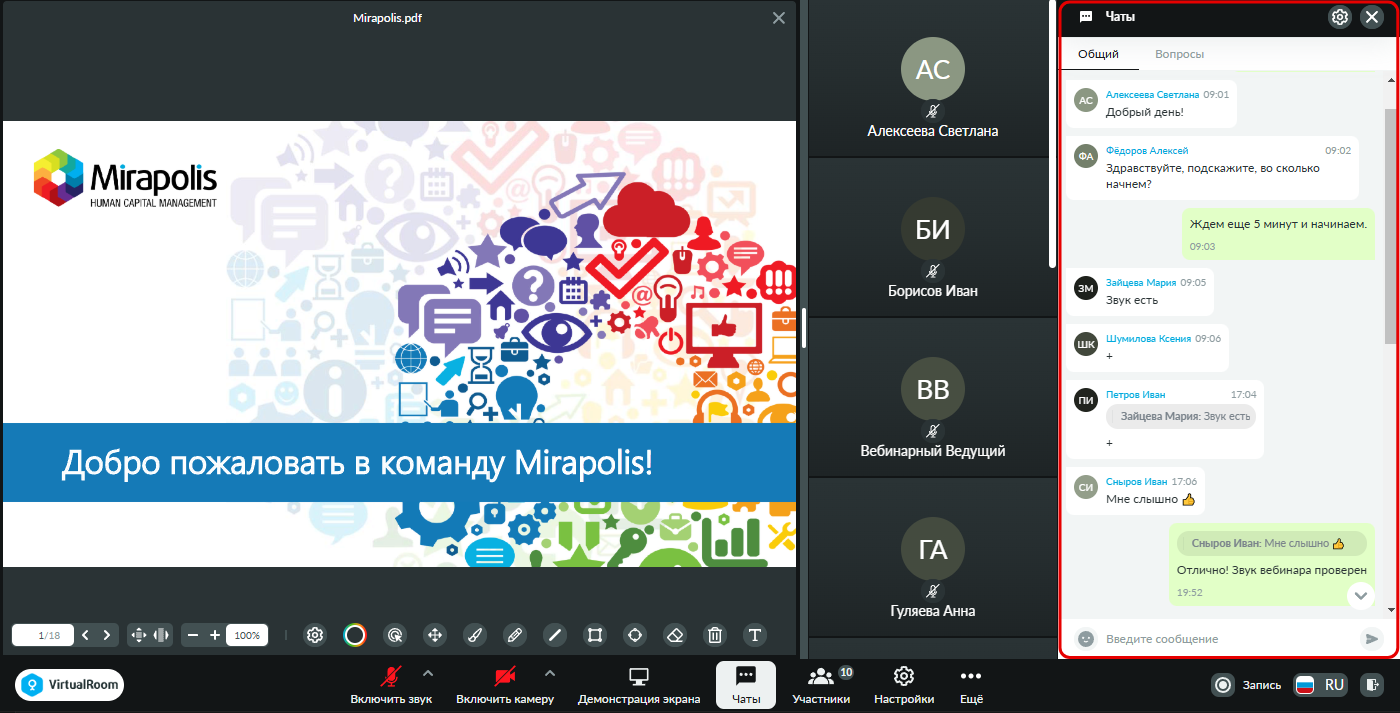The height and width of the screenshot is (713, 1400).
Task: Focus the Введите сообщение chat input
Action: pos(1229,638)
